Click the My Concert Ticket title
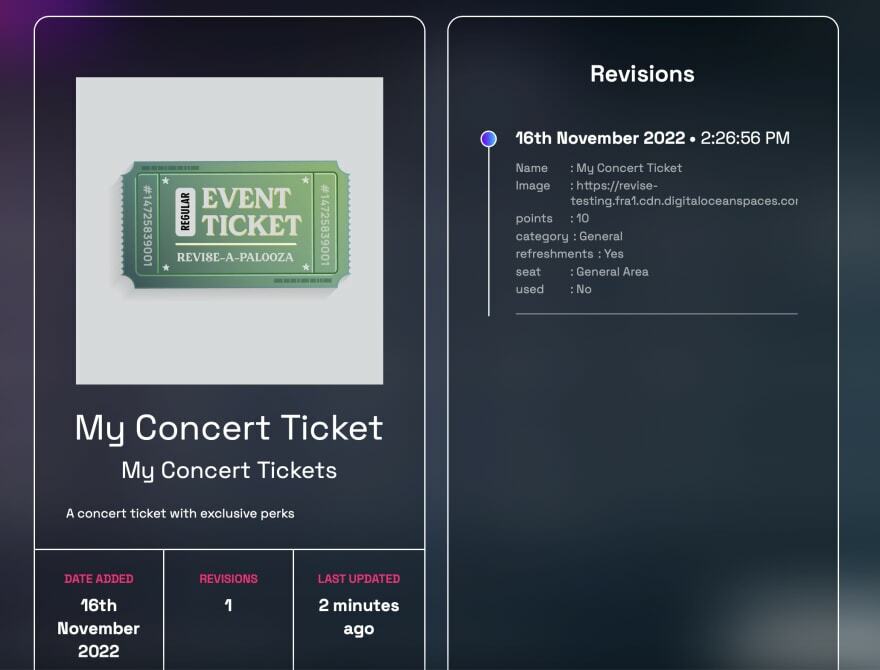Screen dimensions: 880x670 click(229, 427)
